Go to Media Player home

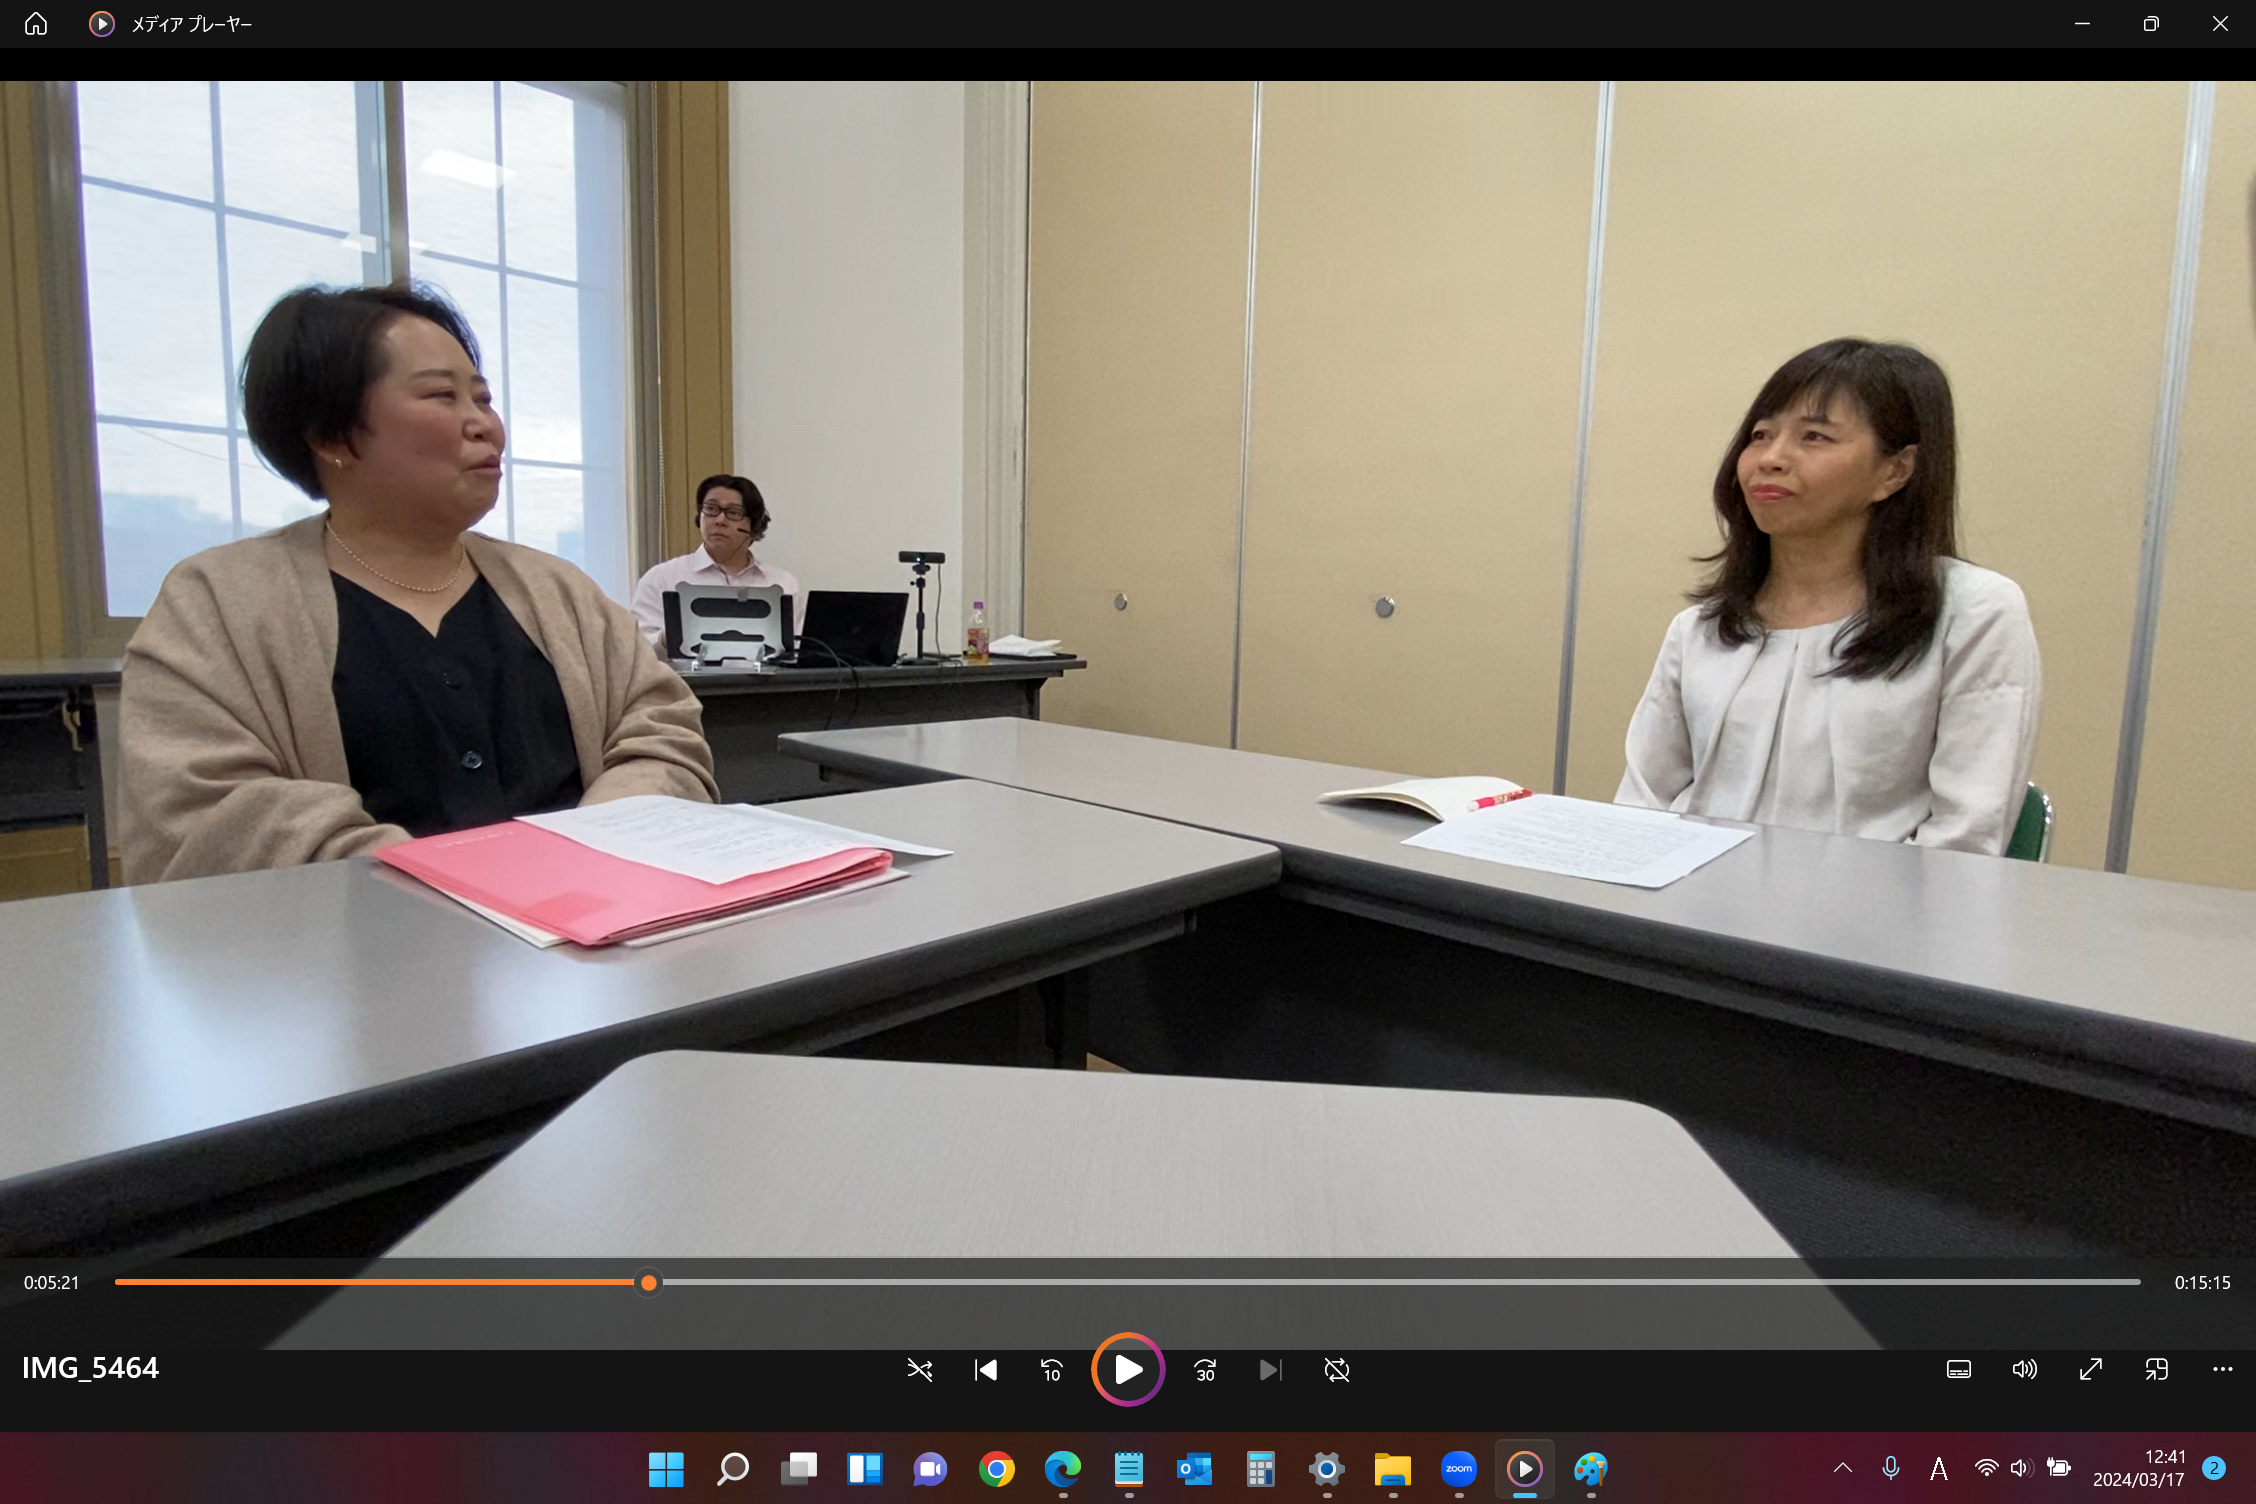[x=36, y=23]
